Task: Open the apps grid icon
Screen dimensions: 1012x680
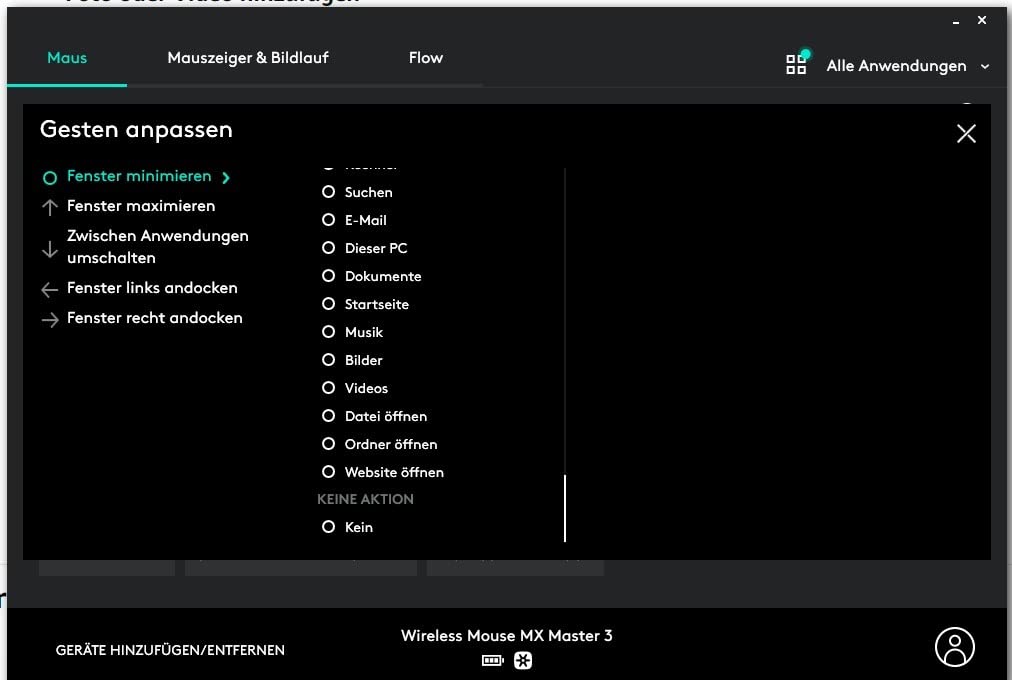Action: pyautogui.click(x=796, y=64)
